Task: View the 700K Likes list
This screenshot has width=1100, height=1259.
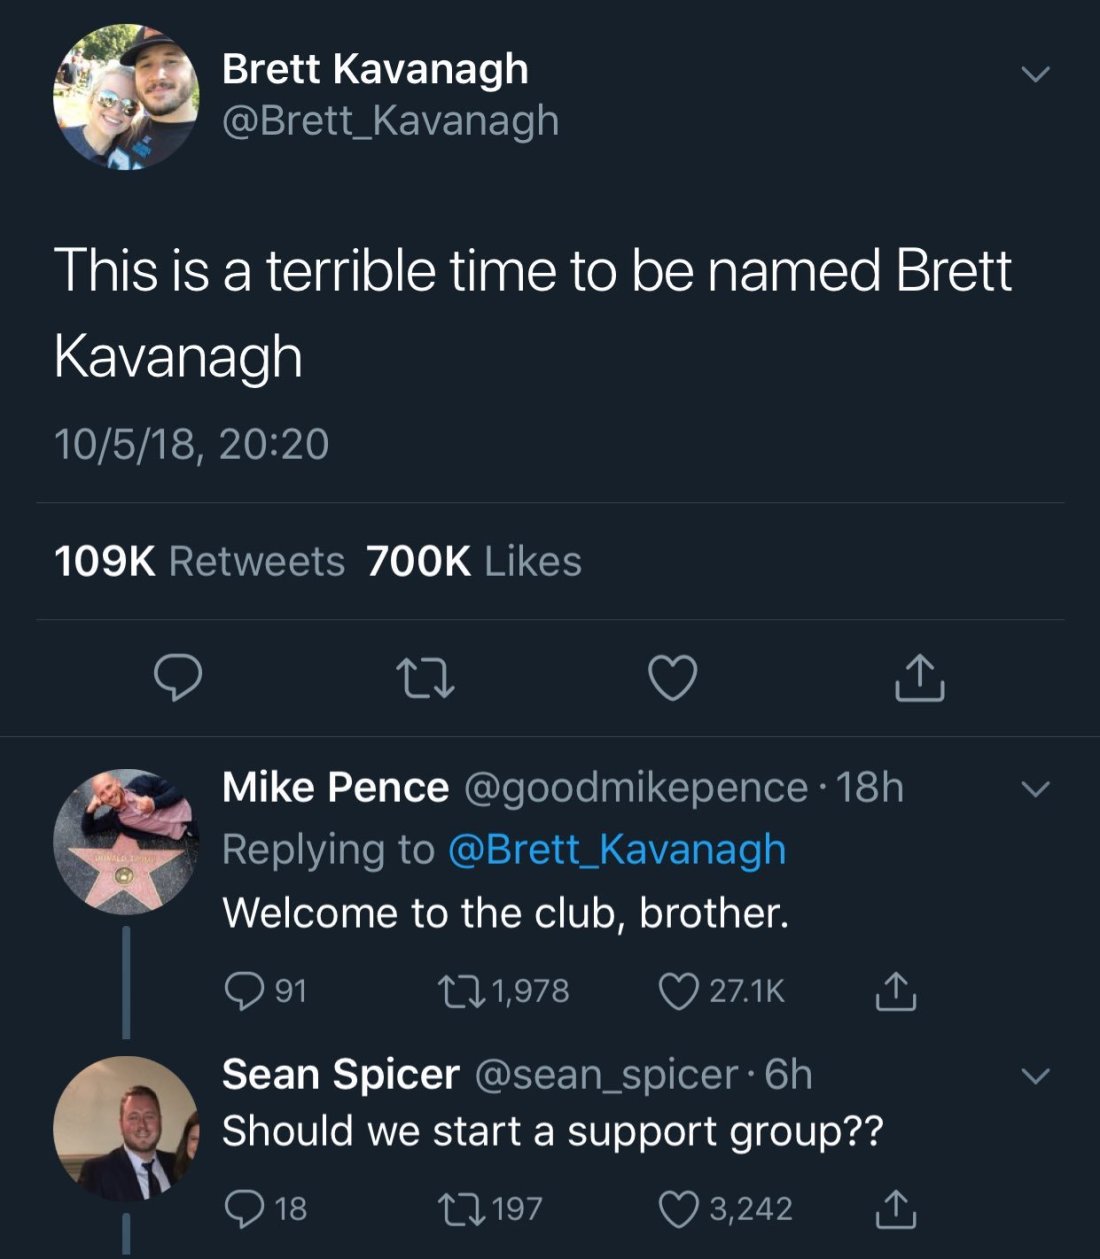Action: pos(473,561)
